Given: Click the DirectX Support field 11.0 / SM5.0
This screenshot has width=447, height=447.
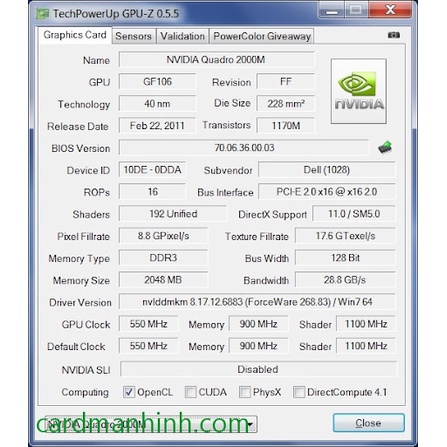Looking at the screenshot, I should pyautogui.click(x=354, y=214).
